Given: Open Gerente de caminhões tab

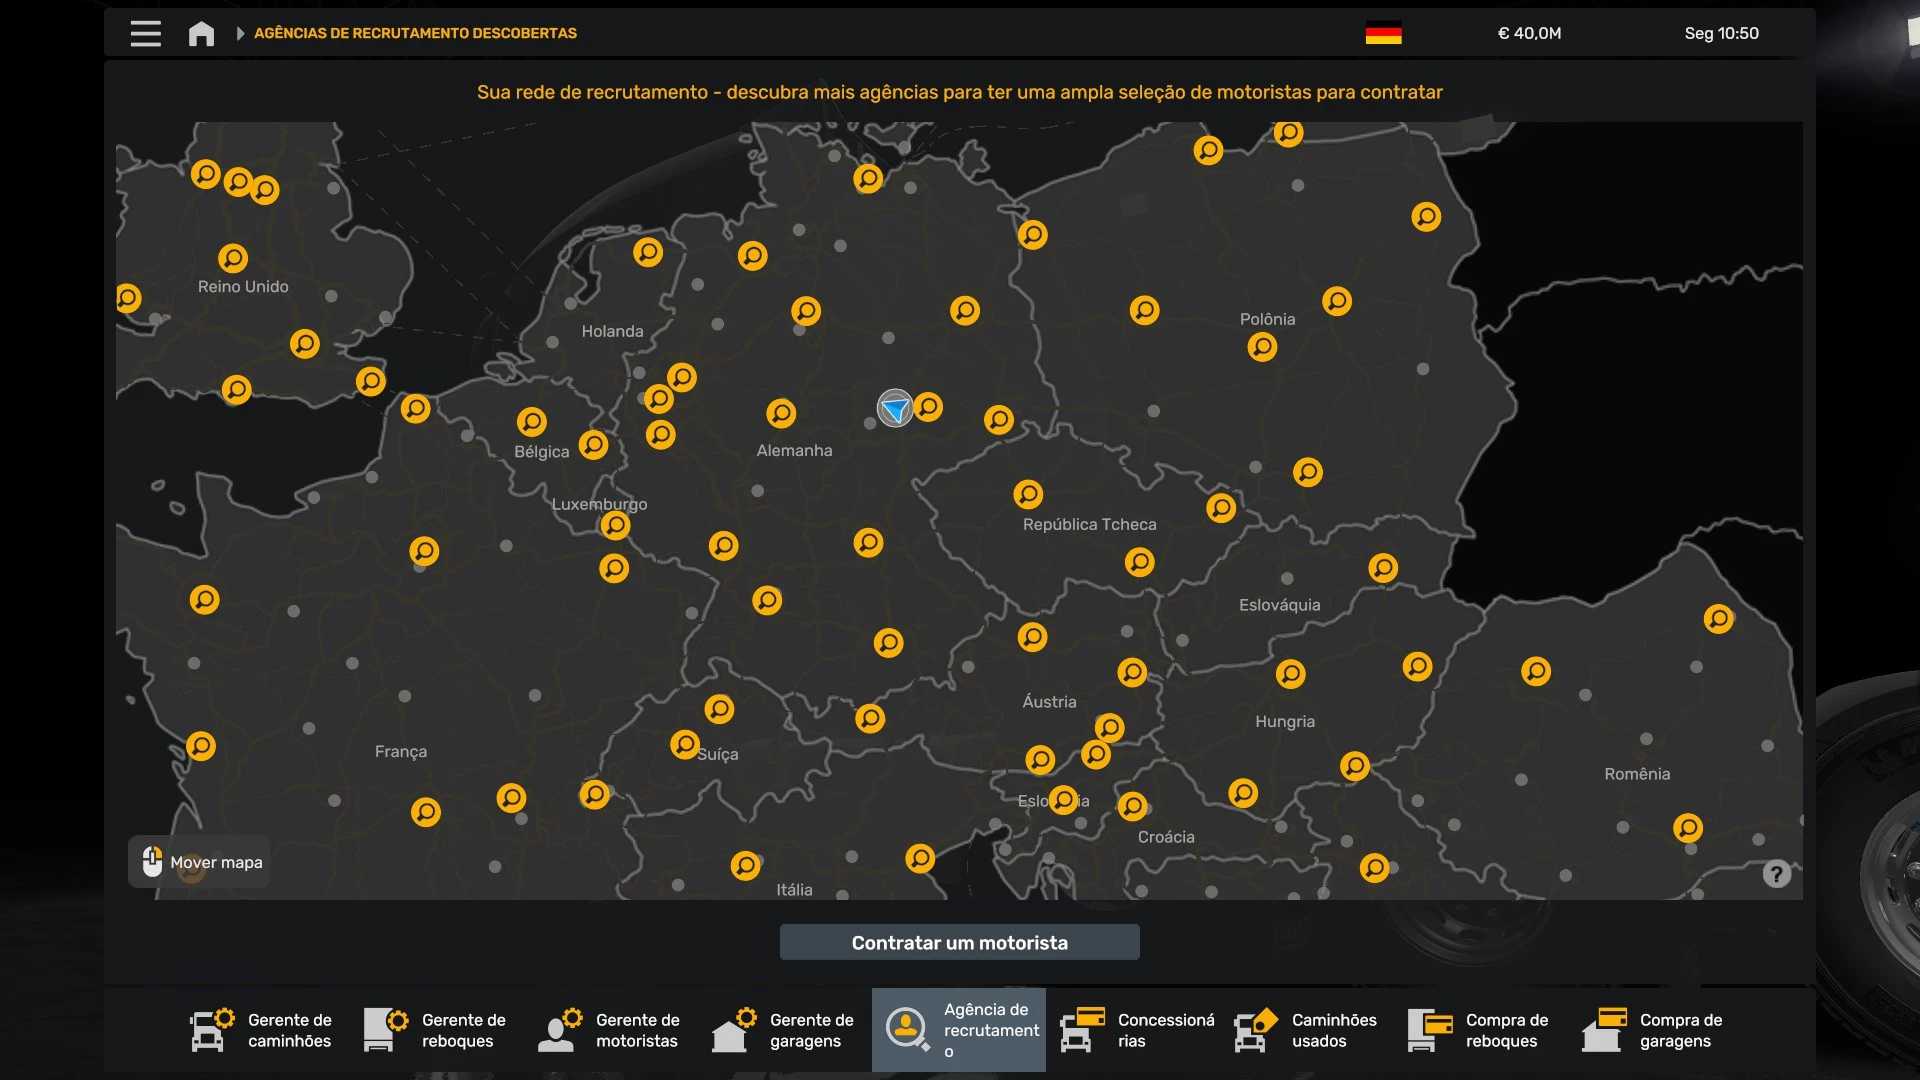Looking at the screenshot, I should coord(263,1030).
